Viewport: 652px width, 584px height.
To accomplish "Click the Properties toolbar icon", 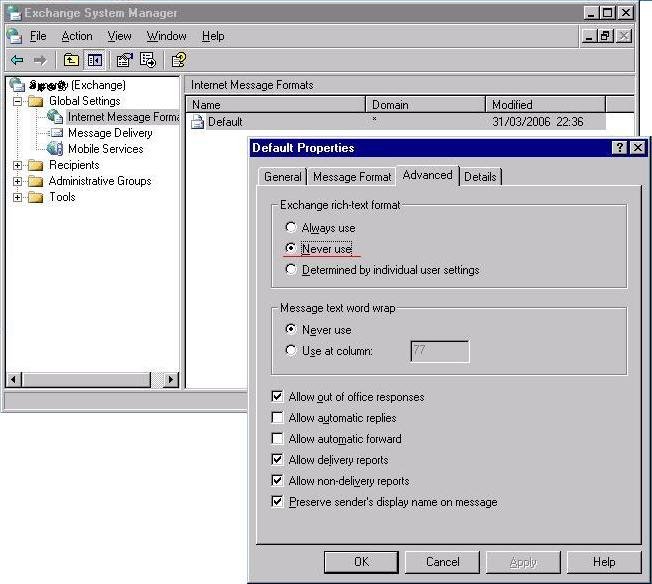I will [x=125, y=60].
